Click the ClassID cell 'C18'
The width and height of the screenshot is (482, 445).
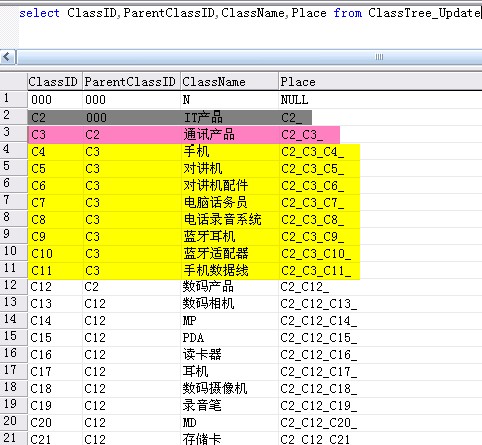[41, 389]
